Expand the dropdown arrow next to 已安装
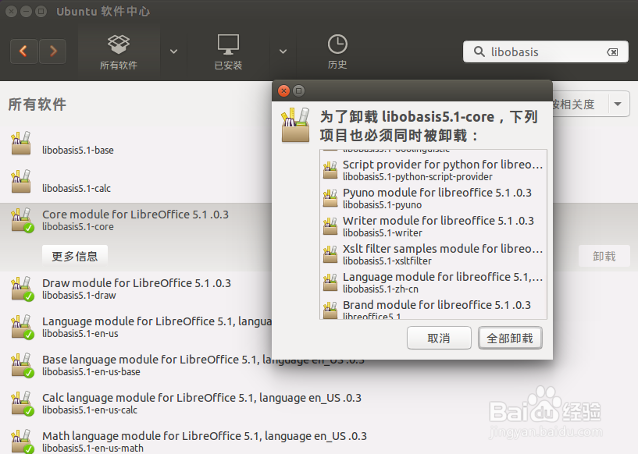 [x=283, y=52]
